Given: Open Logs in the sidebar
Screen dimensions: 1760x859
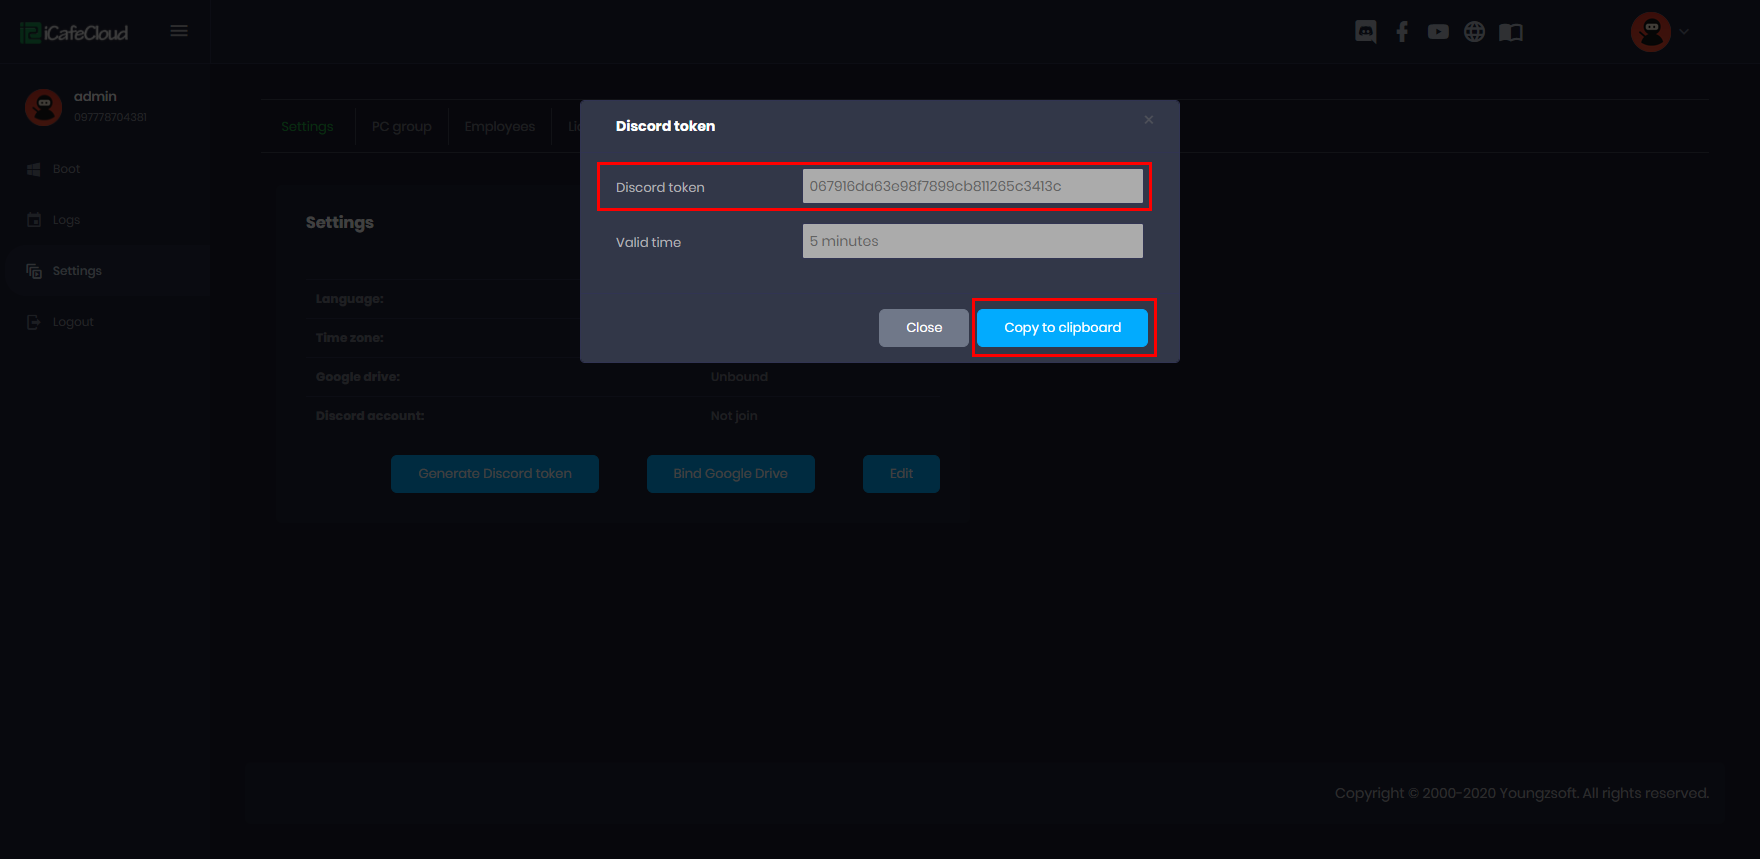Looking at the screenshot, I should (66, 220).
